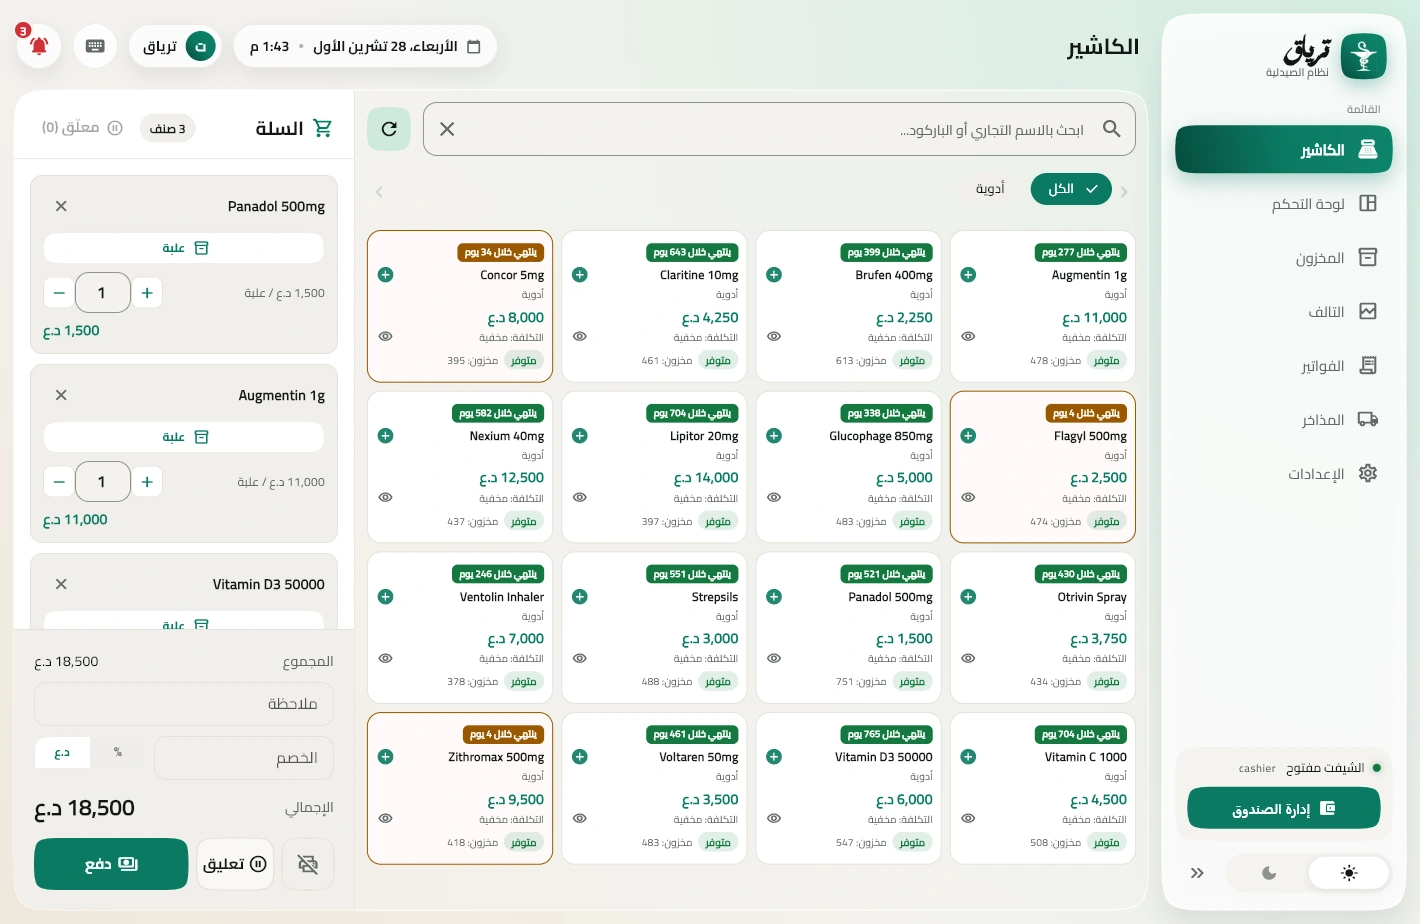Add Vitamin C 1000 to the cart
The image size is (1420, 924).
pyautogui.click(x=968, y=757)
